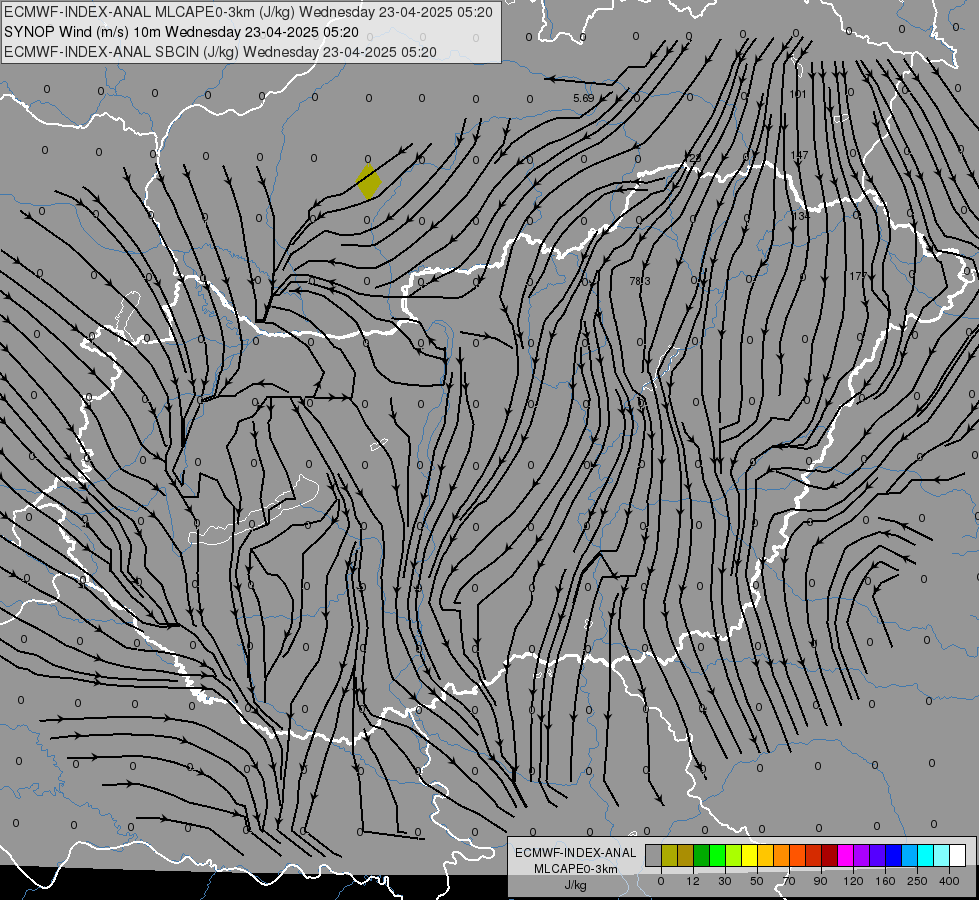Click the ECMWF-INDEX-ANAL SBCIN title line
979x900 pixels.
pos(220,52)
